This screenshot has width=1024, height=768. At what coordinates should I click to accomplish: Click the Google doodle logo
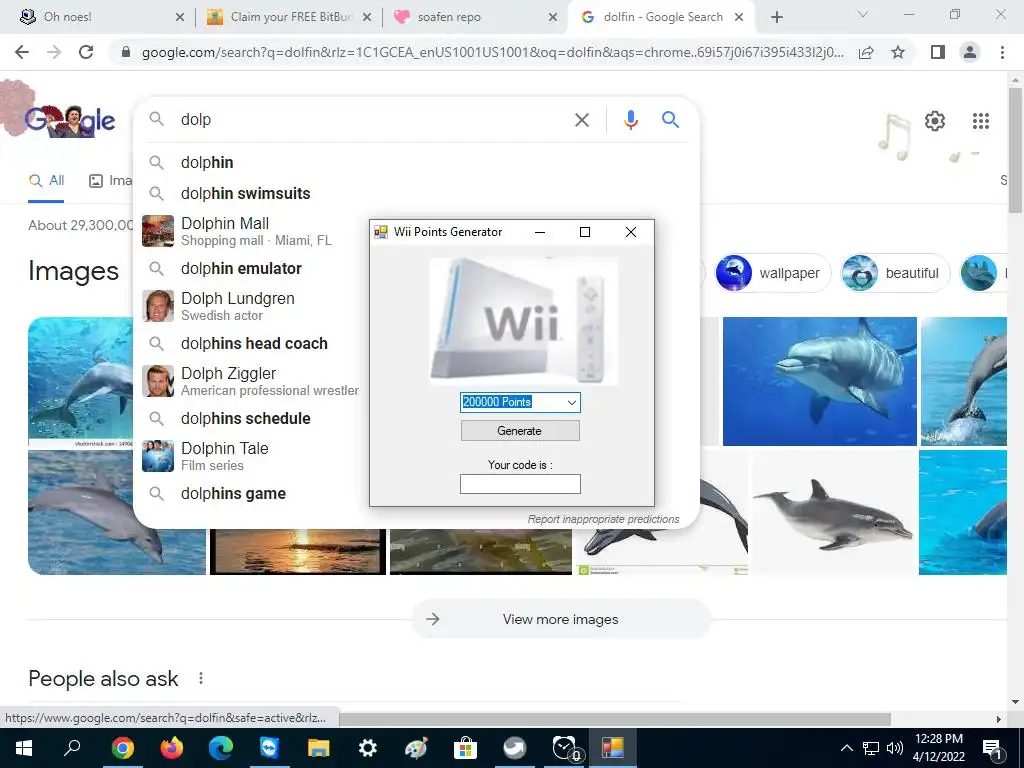[x=70, y=120]
